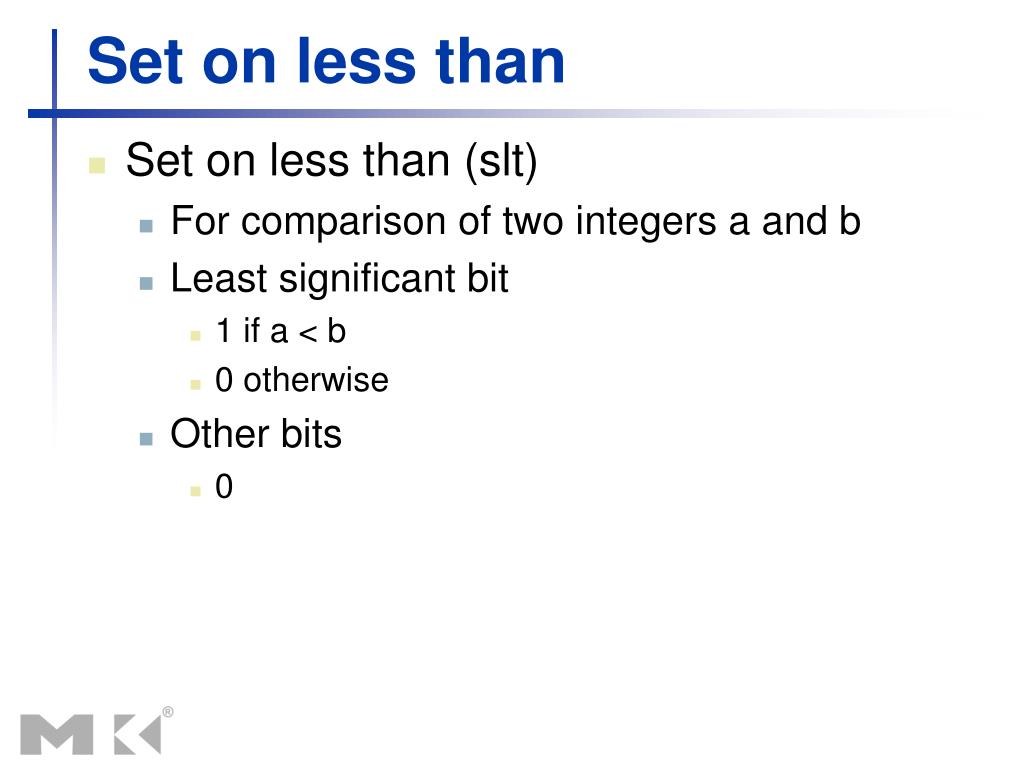Image resolution: width=1024 pixels, height=768 pixels.
Task: Click the 0 below Other bits
Action: (x=224, y=487)
